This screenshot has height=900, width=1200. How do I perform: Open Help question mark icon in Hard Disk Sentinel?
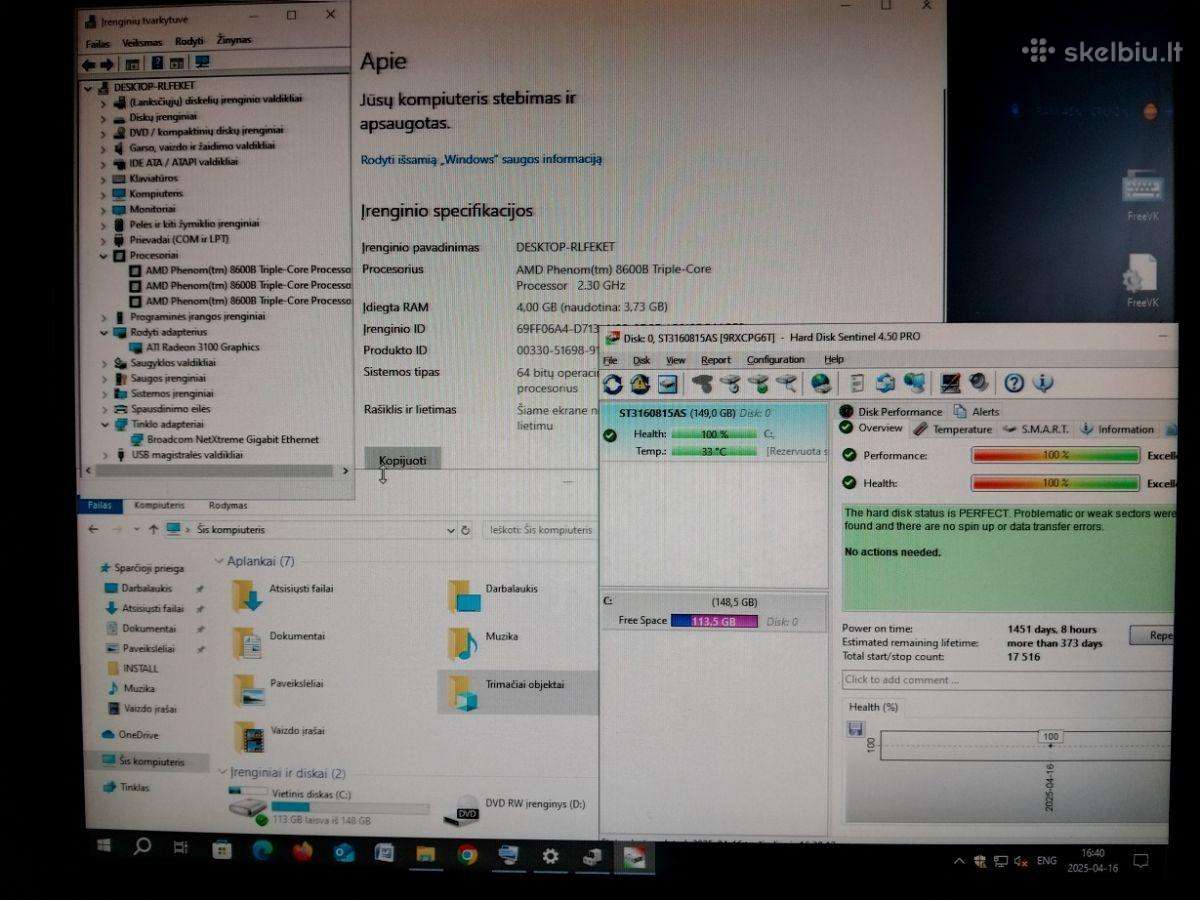coord(1014,383)
